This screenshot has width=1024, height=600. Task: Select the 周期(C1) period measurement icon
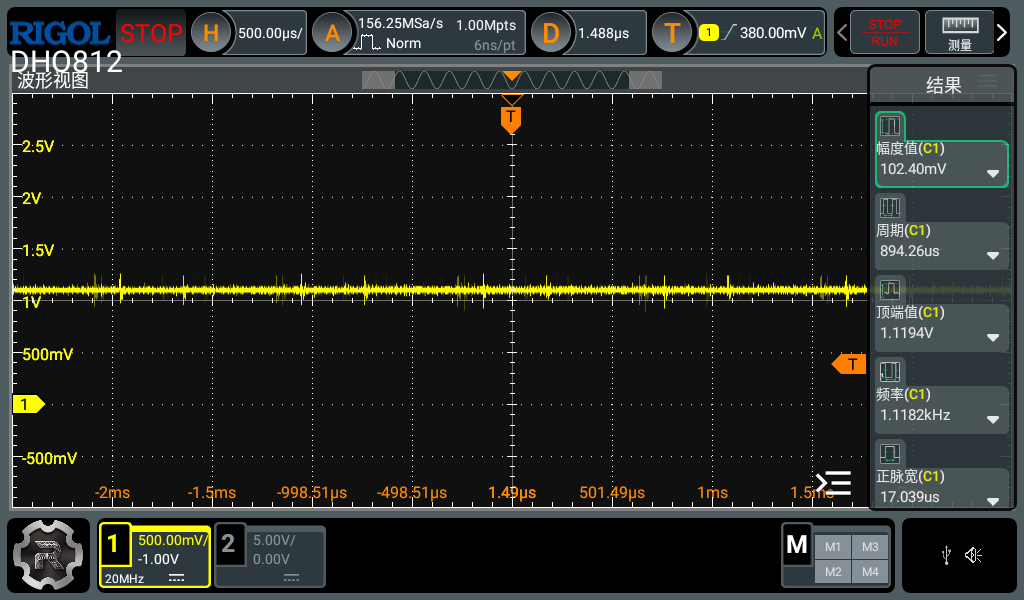pyautogui.click(x=889, y=208)
